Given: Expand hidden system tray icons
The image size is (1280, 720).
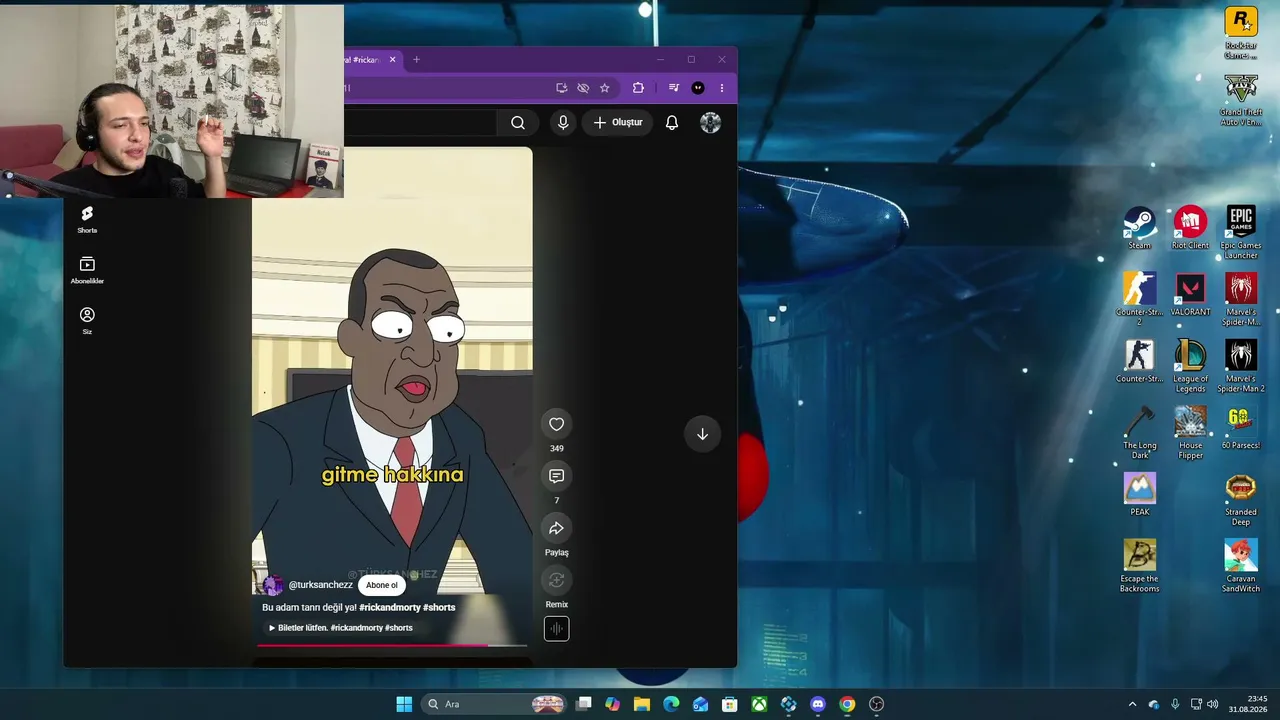Looking at the screenshot, I should [1132, 704].
